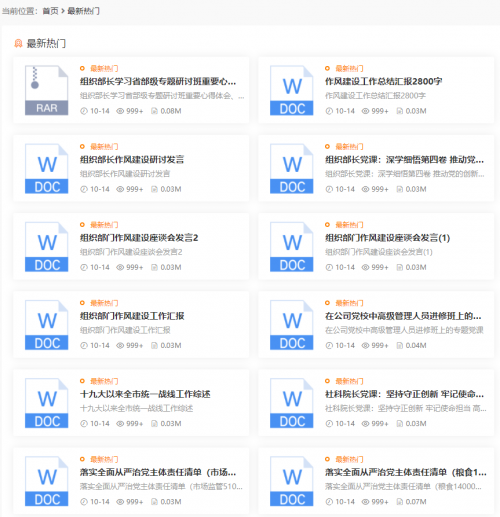Click the 最新热门 section ribbon icon
This screenshot has width=500, height=517.
coord(18,43)
